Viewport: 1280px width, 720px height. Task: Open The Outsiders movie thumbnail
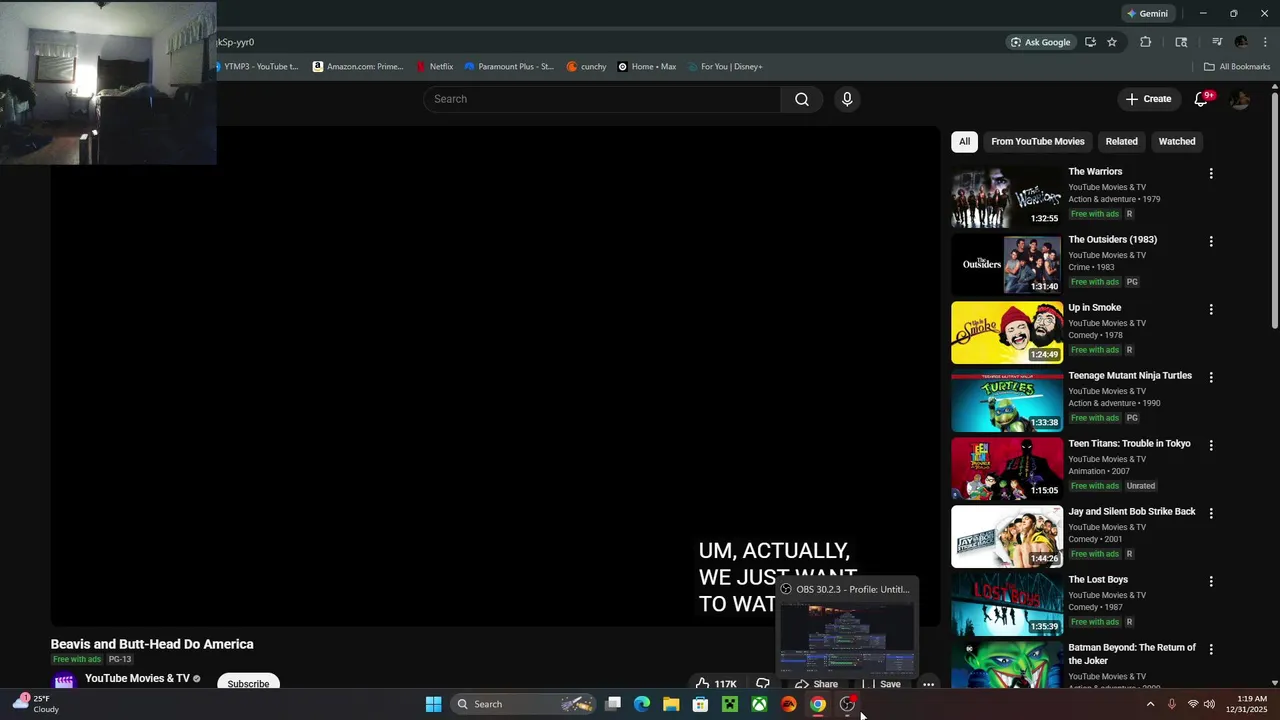point(1006,265)
